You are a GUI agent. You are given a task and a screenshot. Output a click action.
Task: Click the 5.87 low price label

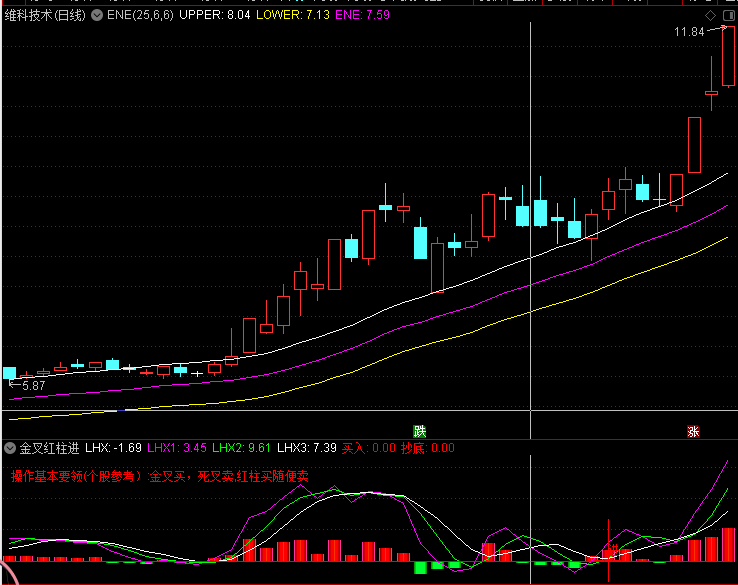pyautogui.click(x=33, y=386)
